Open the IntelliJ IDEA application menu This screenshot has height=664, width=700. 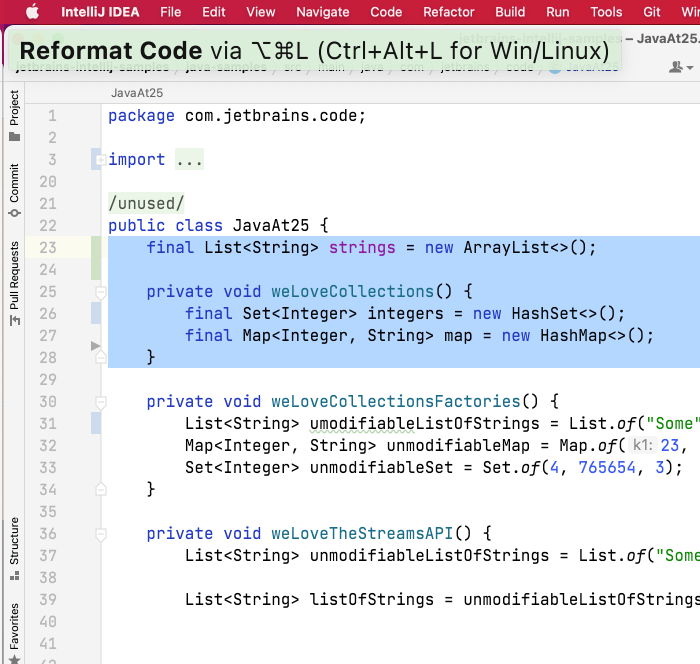pos(100,12)
